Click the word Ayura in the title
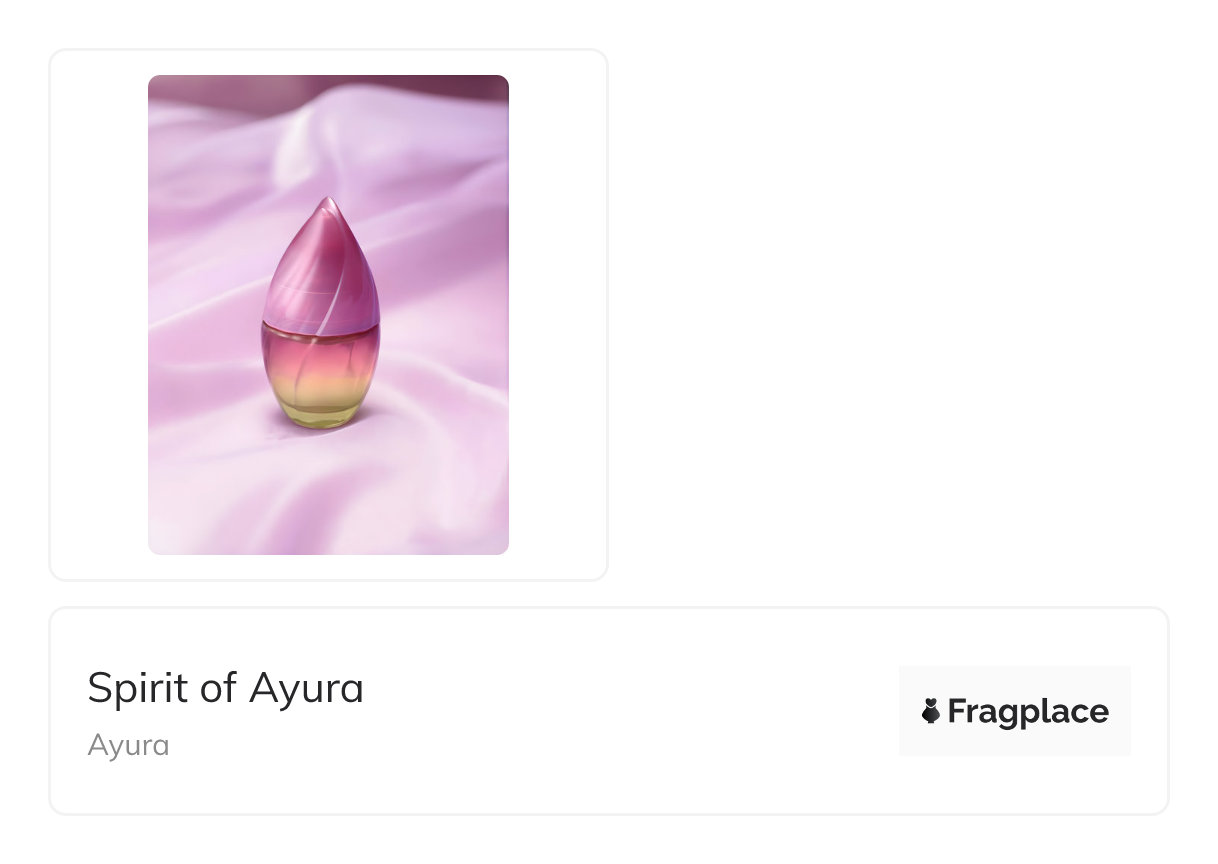The width and height of the screenshot is (1218, 864). click(x=306, y=688)
